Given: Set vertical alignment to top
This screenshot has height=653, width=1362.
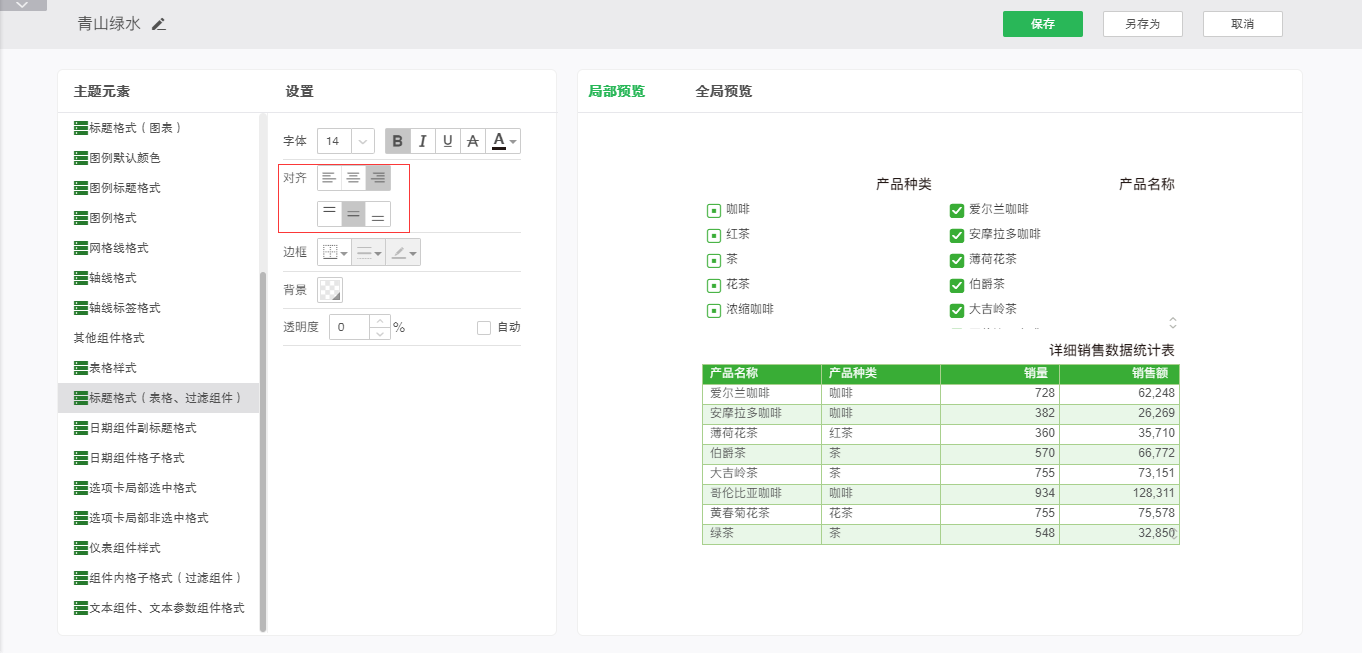Looking at the screenshot, I should click(329, 214).
